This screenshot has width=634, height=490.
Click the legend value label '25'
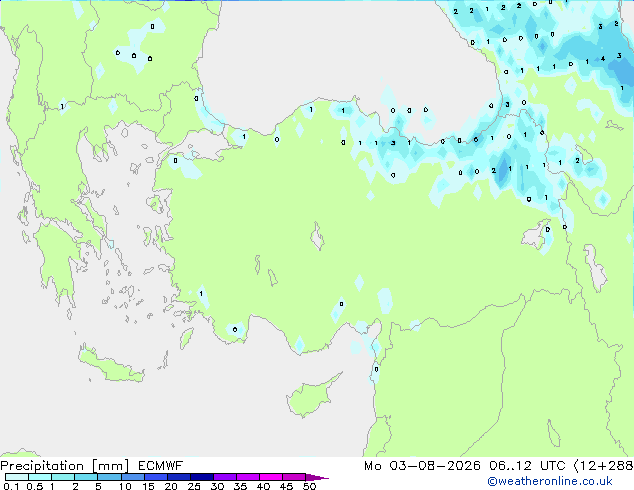pos(194,486)
